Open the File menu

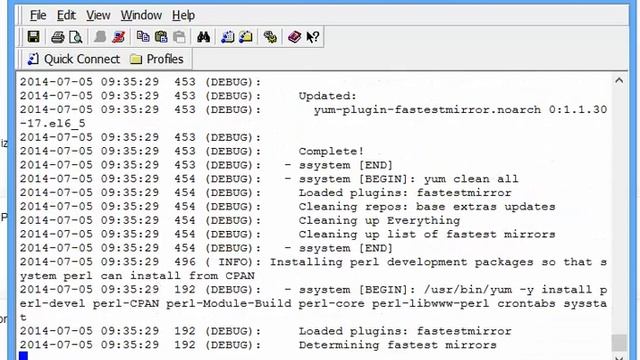click(x=38, y=16)
